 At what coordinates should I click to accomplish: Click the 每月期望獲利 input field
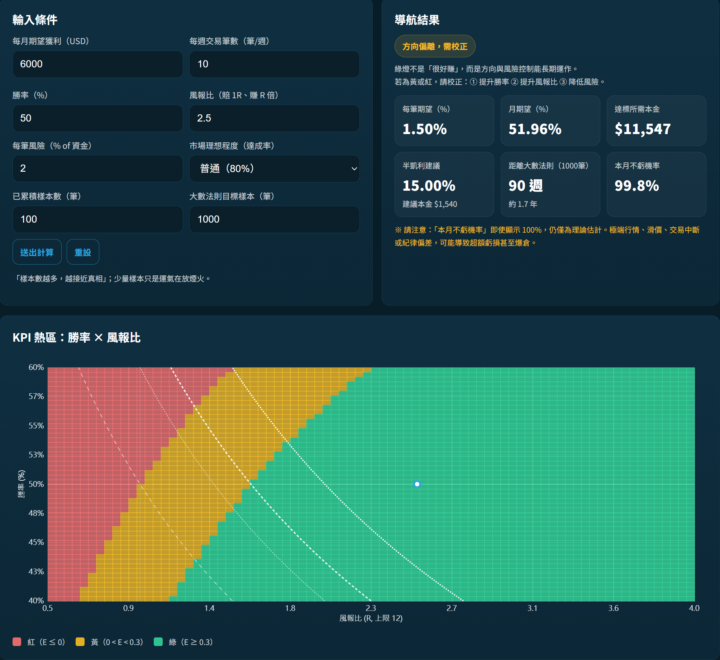(x=97, y=64)
